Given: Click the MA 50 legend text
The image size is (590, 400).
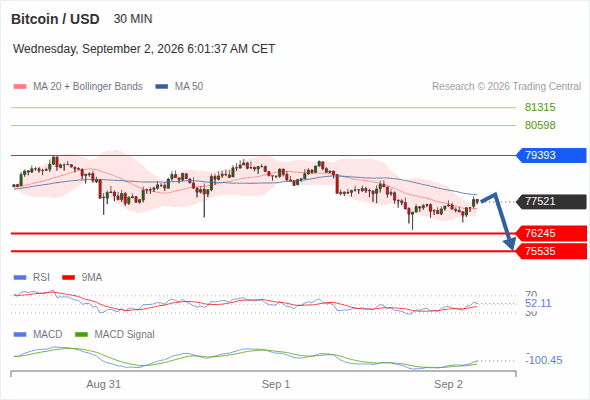Looking at the screenshot, I should click(x=189, y=87).
